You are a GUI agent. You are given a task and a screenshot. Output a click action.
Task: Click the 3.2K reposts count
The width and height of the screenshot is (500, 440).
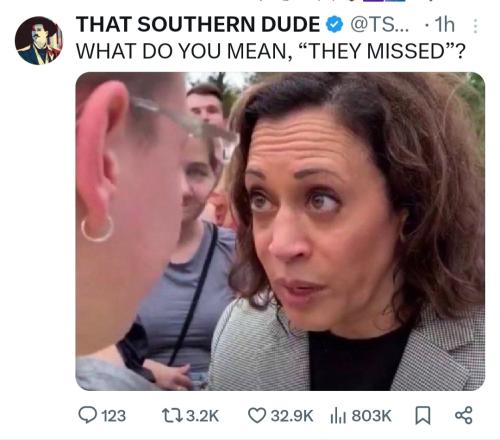click(x=202, y=416)
